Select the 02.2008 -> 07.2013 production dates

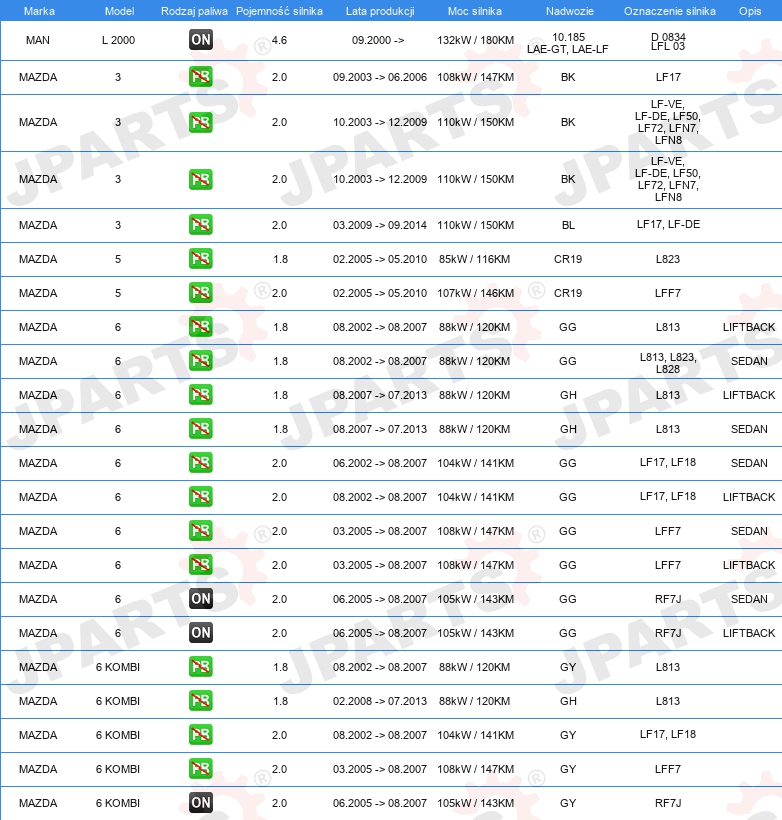click(380, 701)
